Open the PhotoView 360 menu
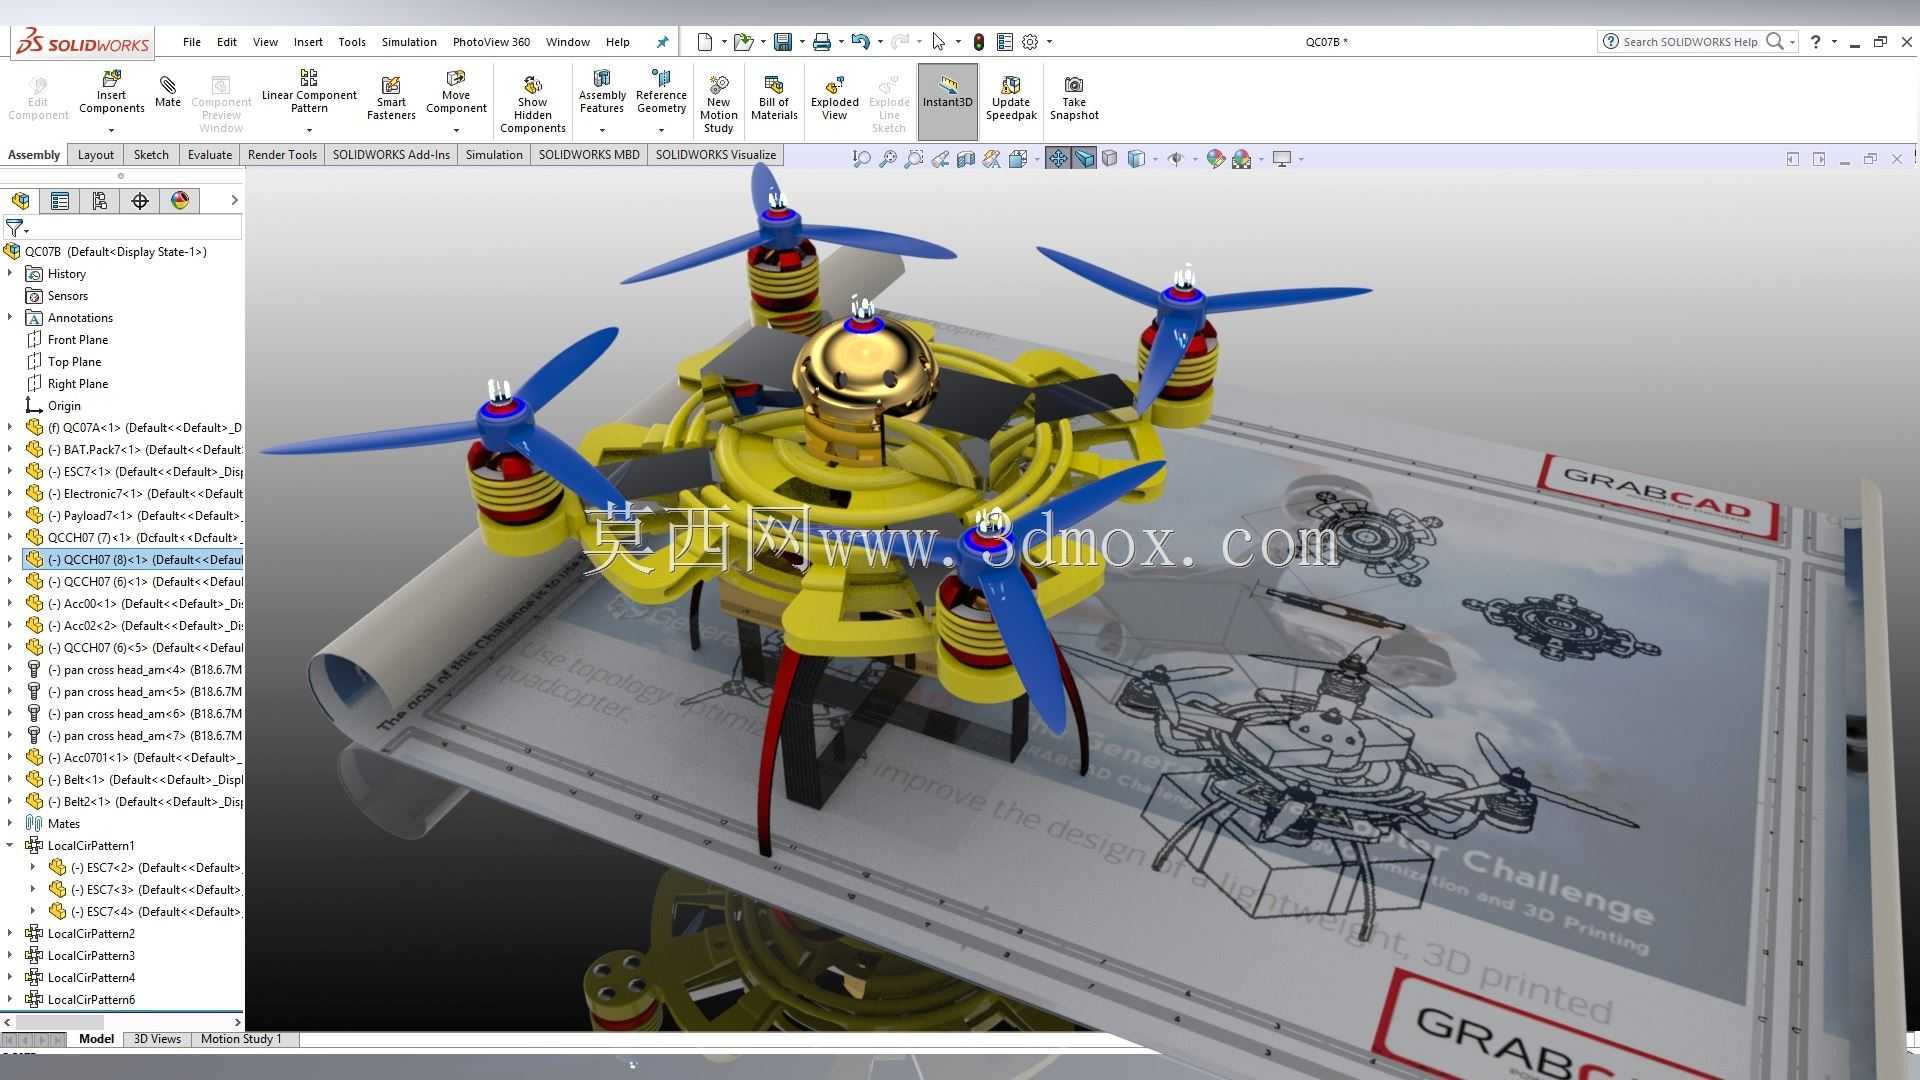The width and height of the screenshot is (1920, 1080). 491,42
